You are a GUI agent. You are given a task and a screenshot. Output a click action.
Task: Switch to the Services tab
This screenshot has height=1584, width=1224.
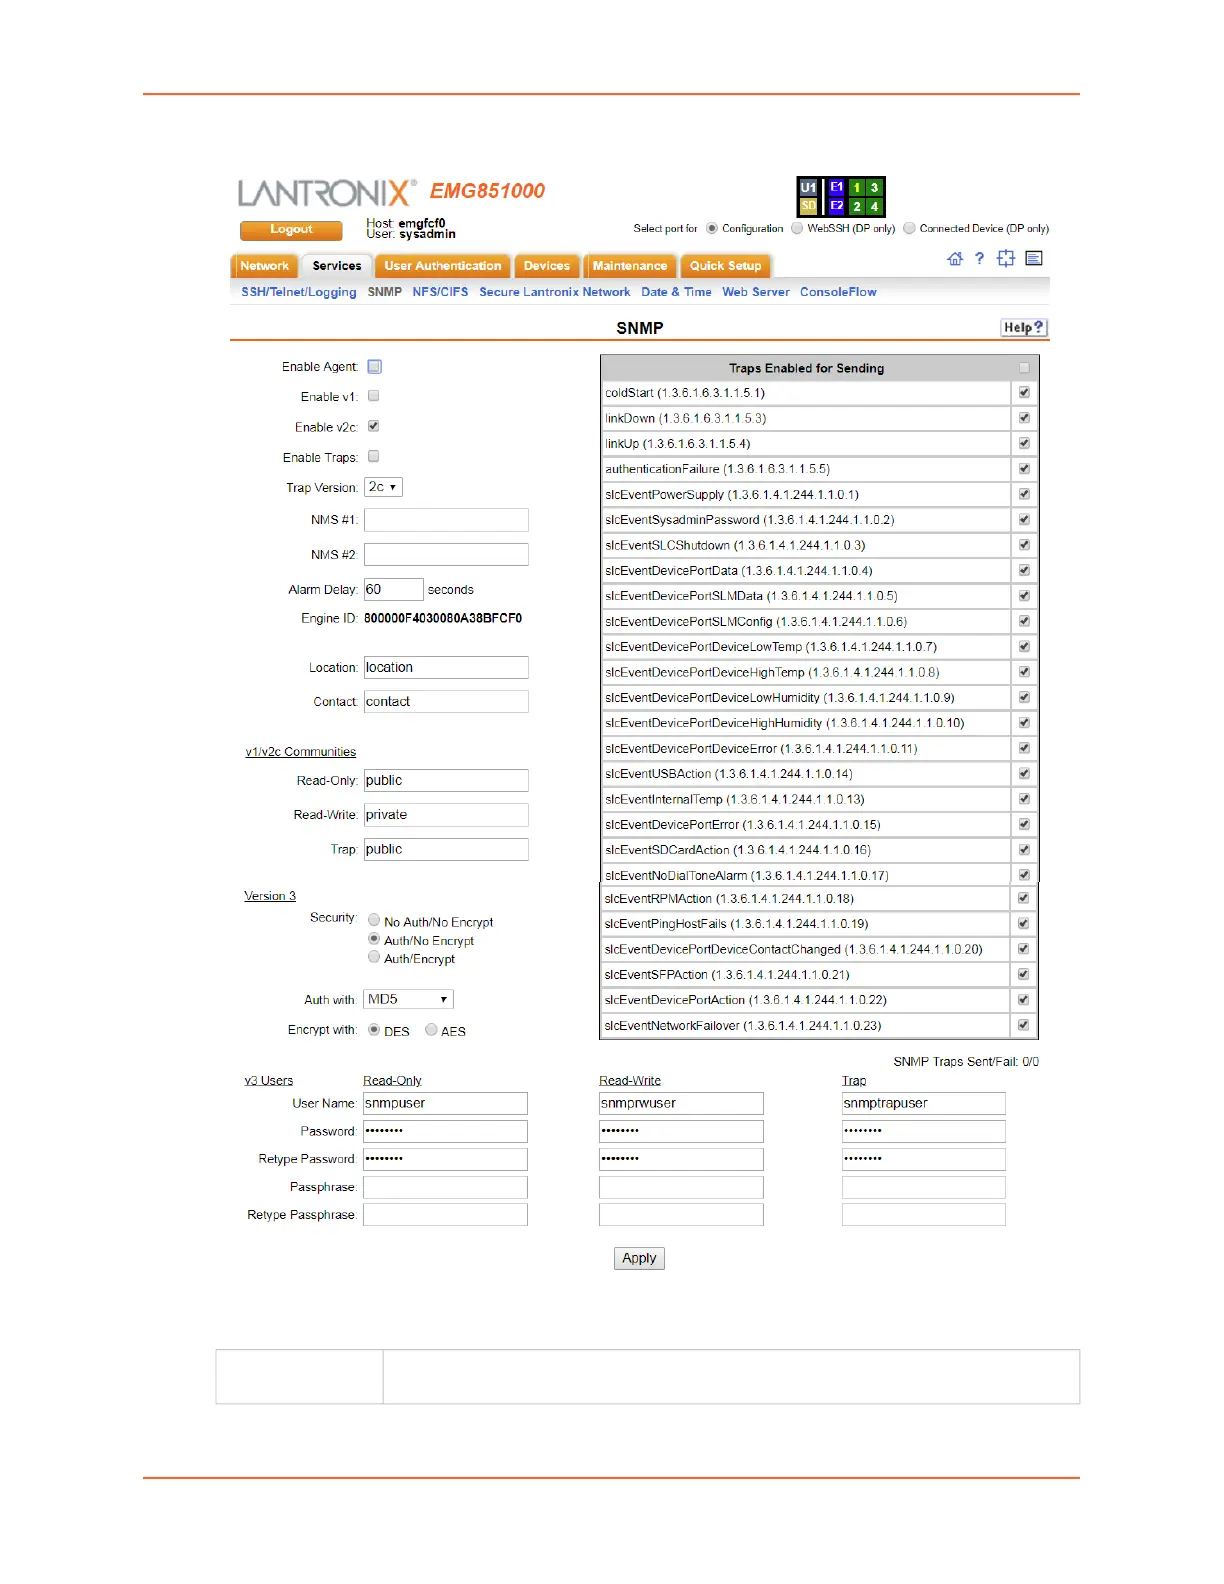click(x=337, y=266)
